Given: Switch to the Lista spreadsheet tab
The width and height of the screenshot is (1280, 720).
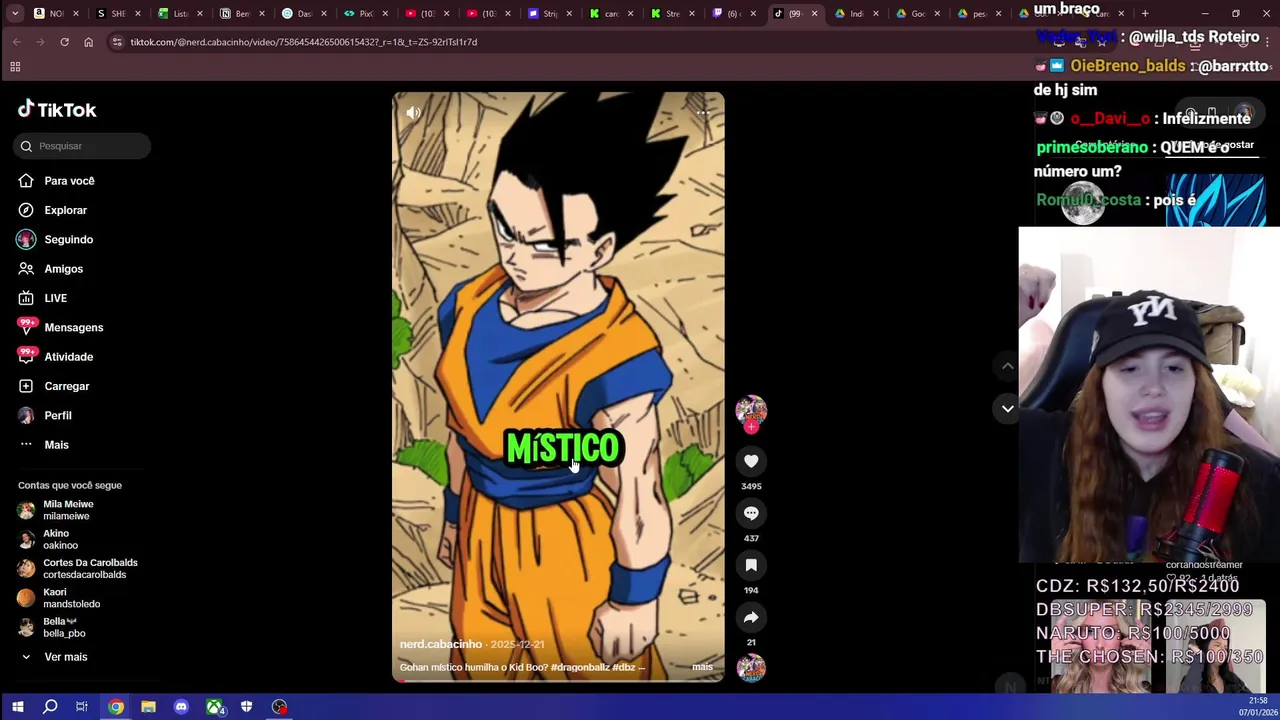Looking at the screenshot, I should click(x=180, y=14).
